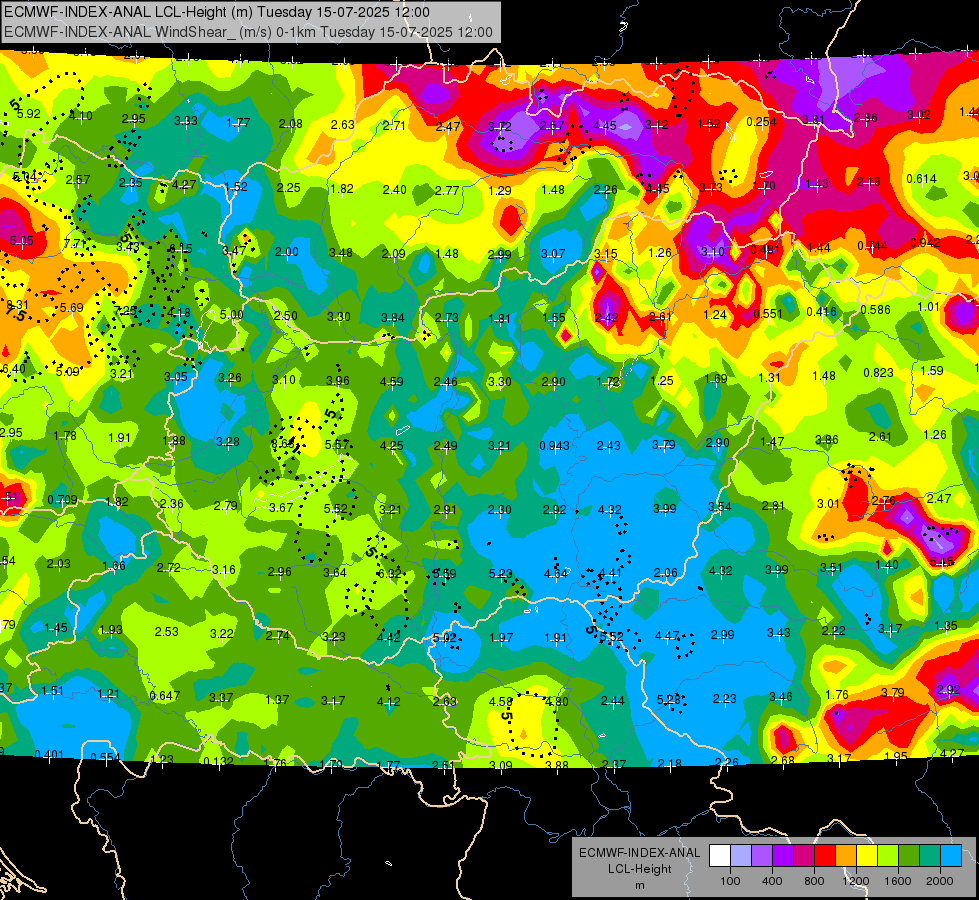Click the medium purple legend swatch before 400
Screen dimensions: 979x900
[762, 856]
